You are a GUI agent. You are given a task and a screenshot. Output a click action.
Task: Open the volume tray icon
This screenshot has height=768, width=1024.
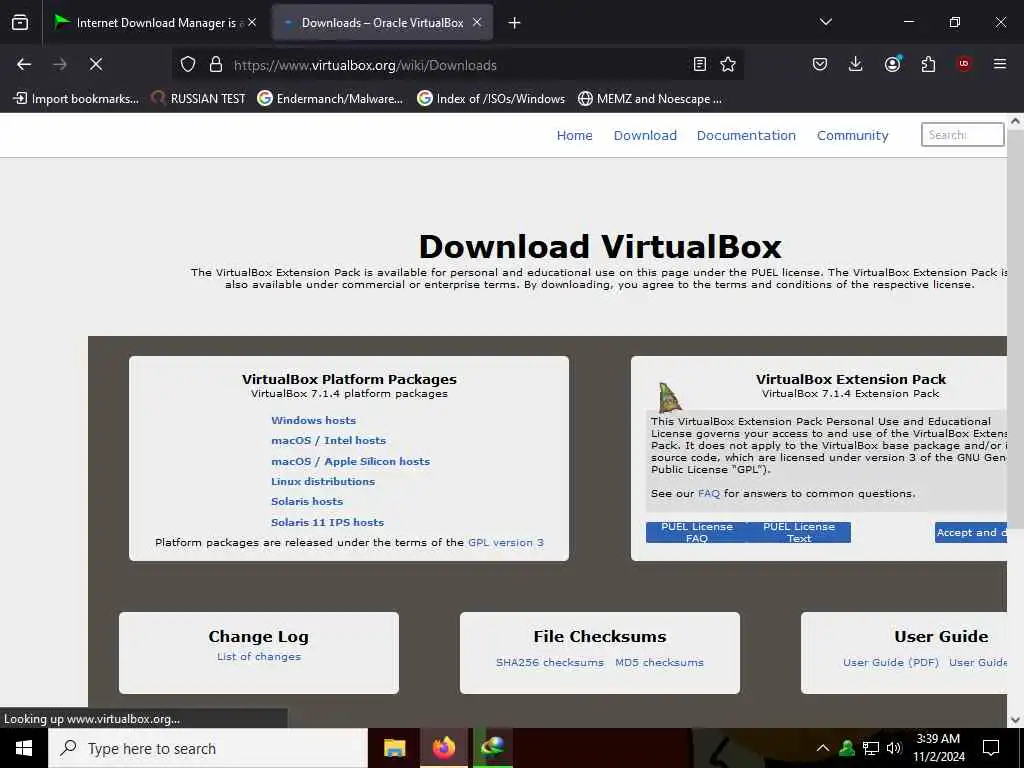(x=894, y=748)
